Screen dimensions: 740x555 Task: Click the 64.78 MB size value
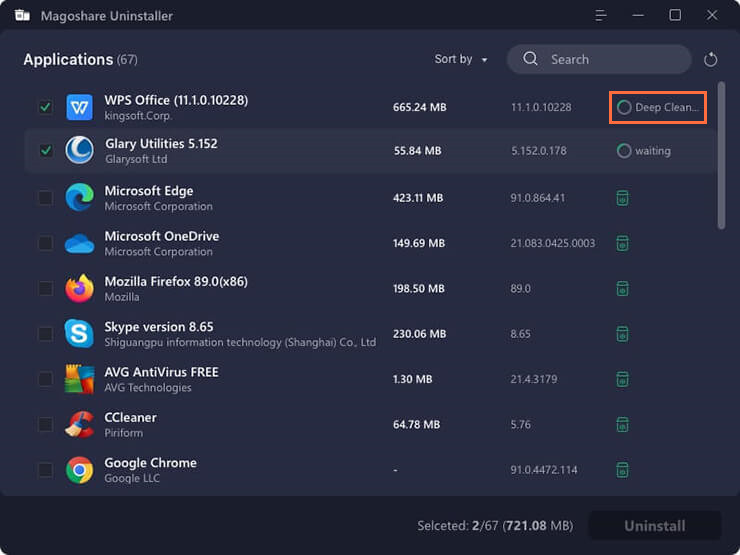[x=416, y=424]
